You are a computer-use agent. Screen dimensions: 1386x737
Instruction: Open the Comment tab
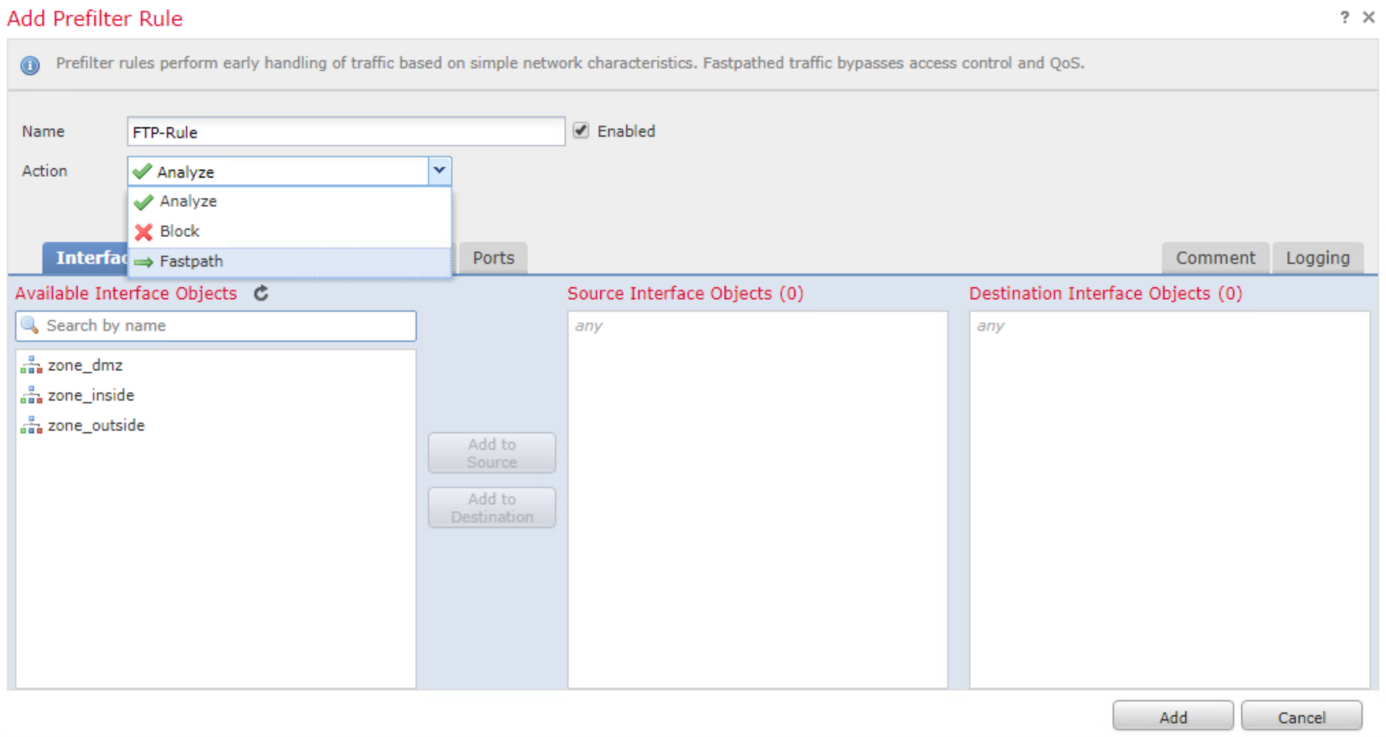(1215, 258)
